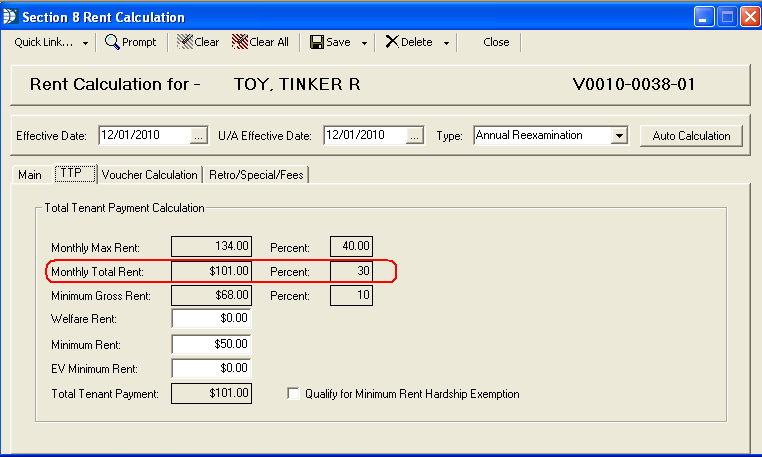762x457 pixels.
Task: Close the window with red X
Action: (750, 17)
